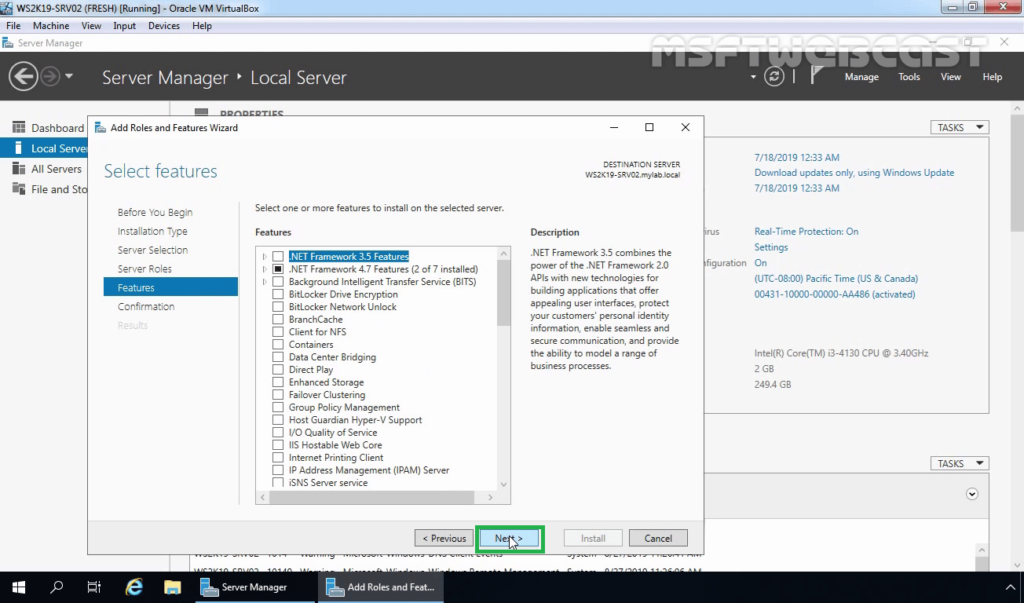This screenshot has width=1024, height=603.
Task: Select File and Storage Services sidebar icon
Action: [19, 189]
